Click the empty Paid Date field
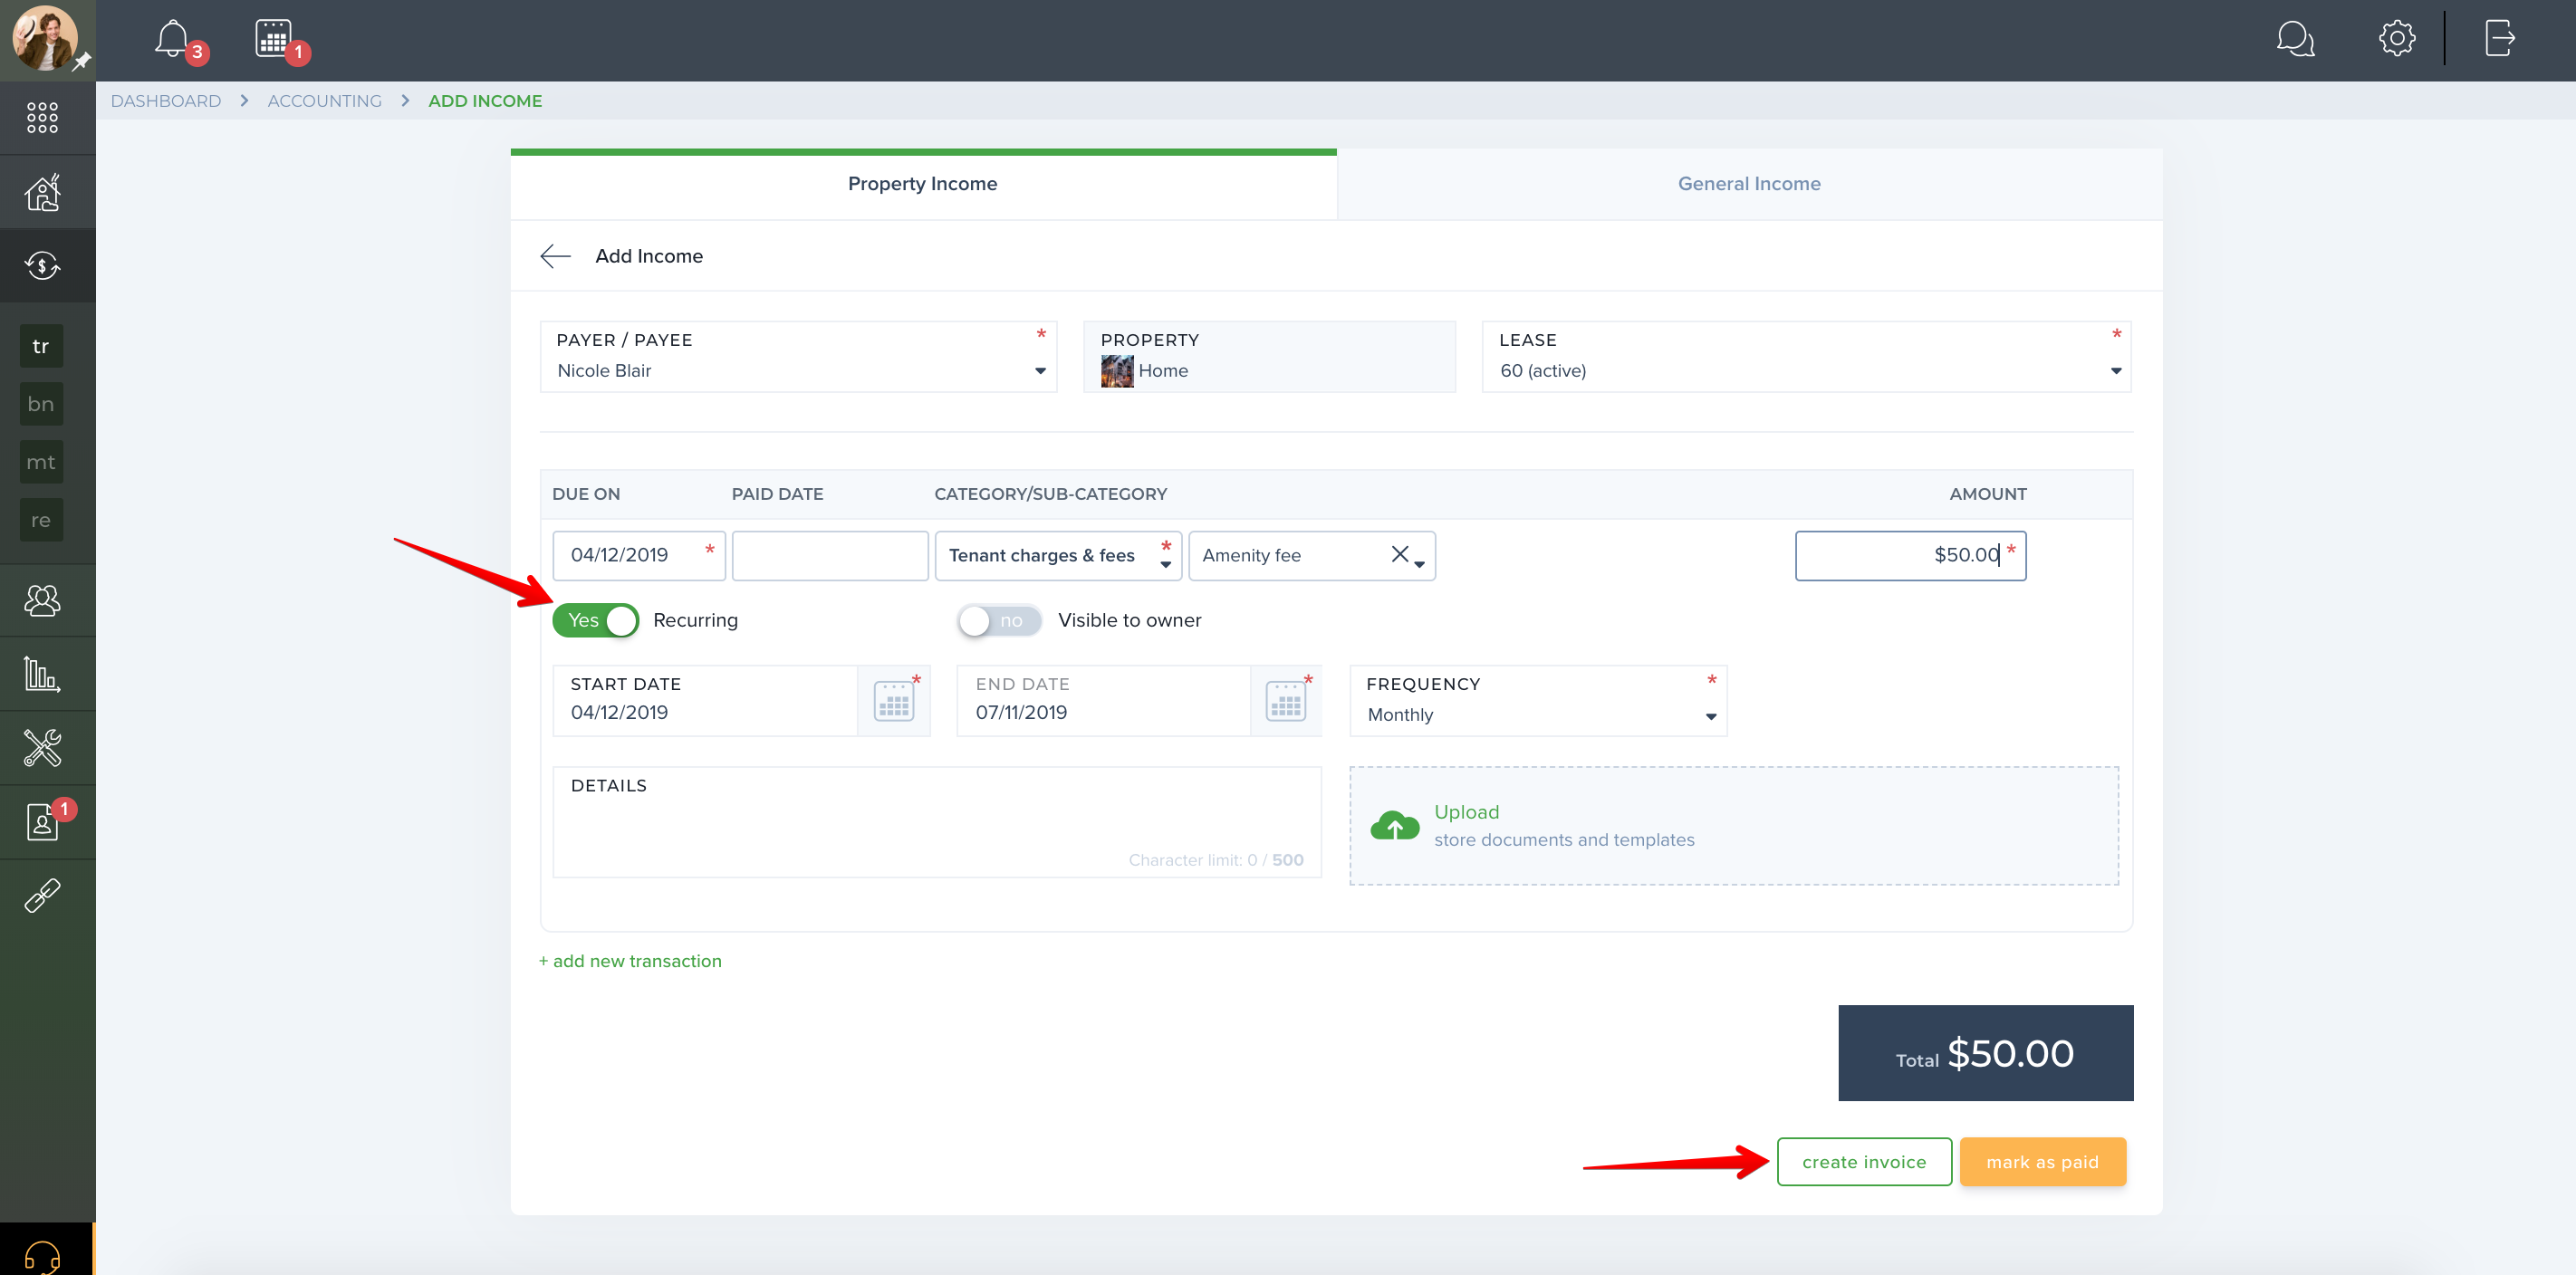2576x1275 pixels. (830, 555)
